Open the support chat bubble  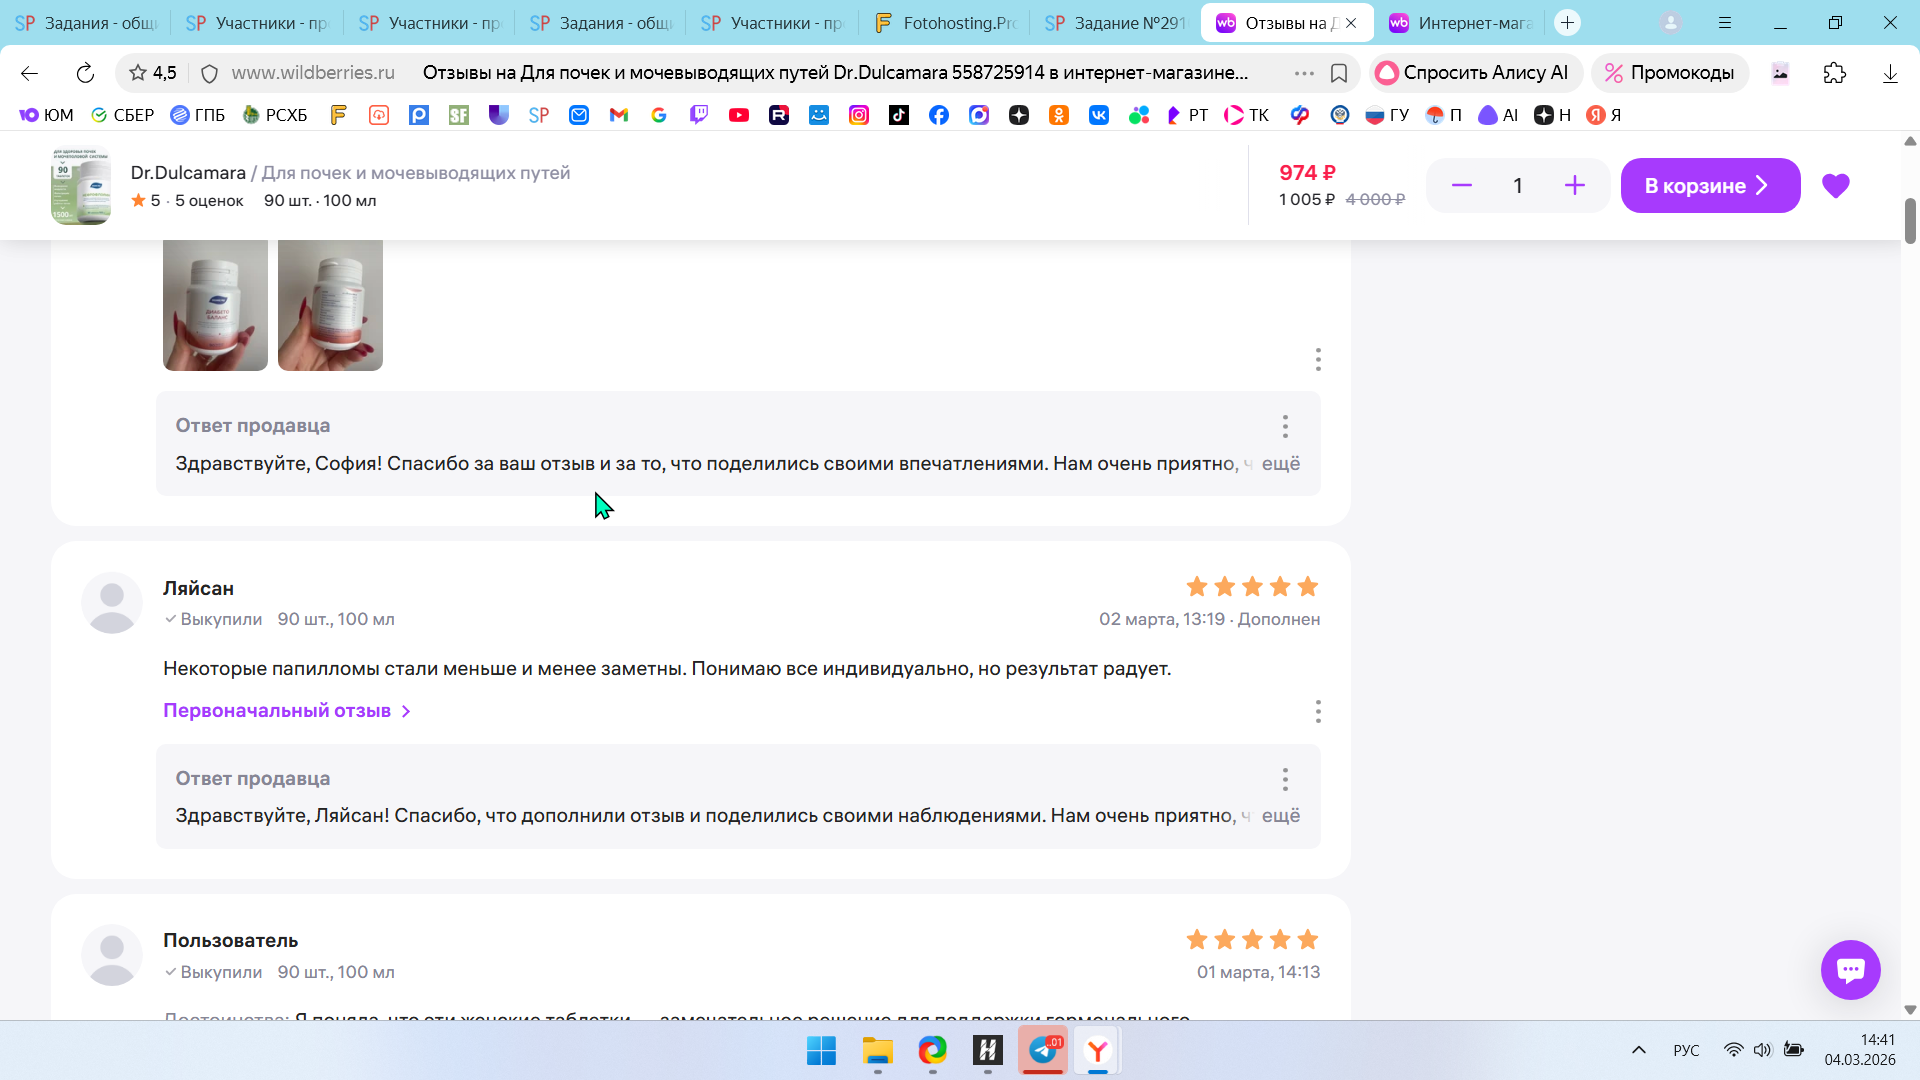tap(1850, 969)
